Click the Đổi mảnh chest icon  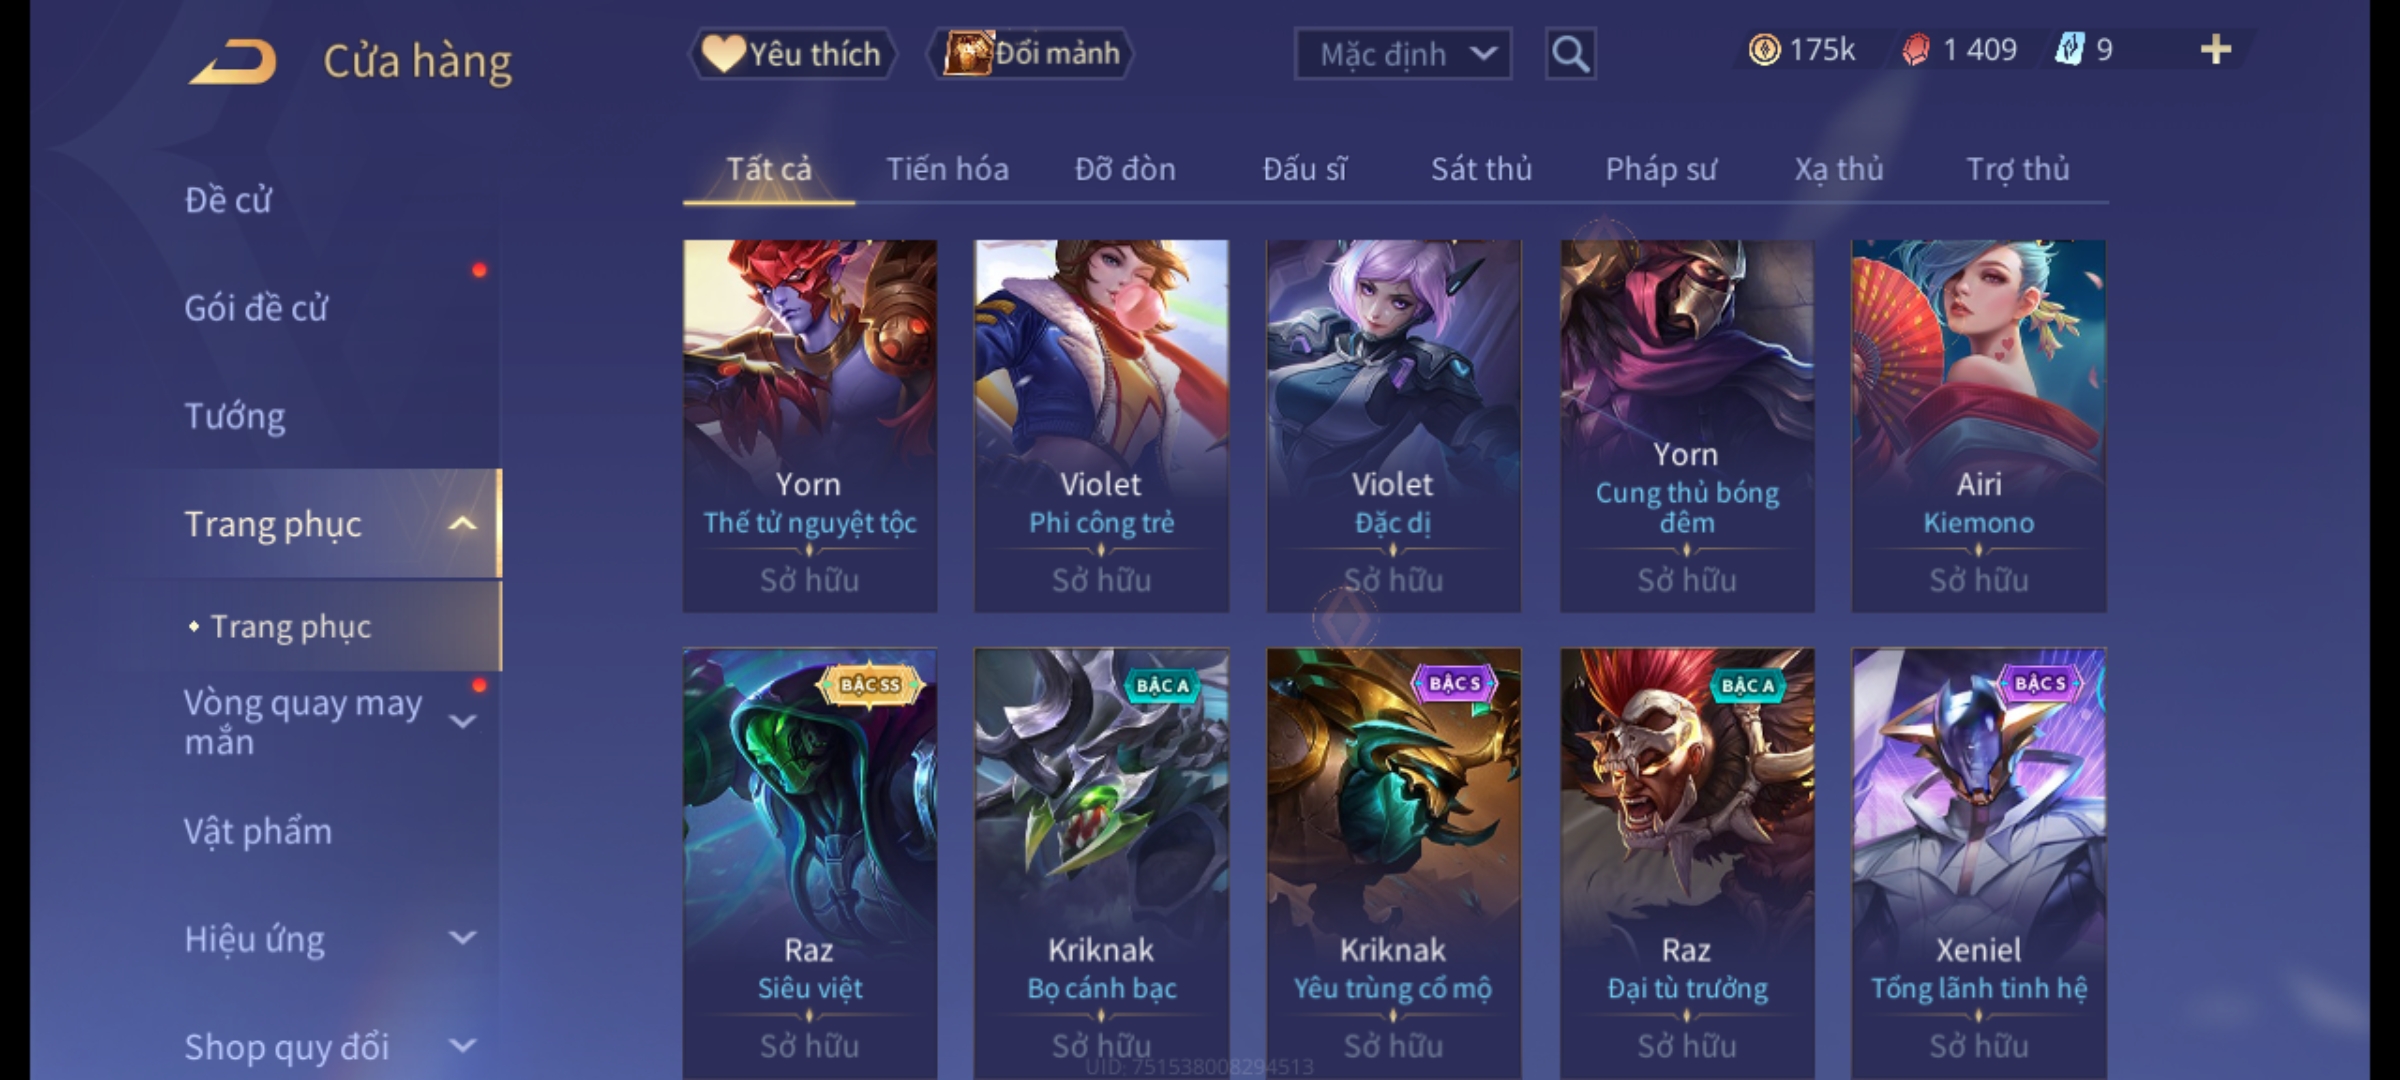966,53
